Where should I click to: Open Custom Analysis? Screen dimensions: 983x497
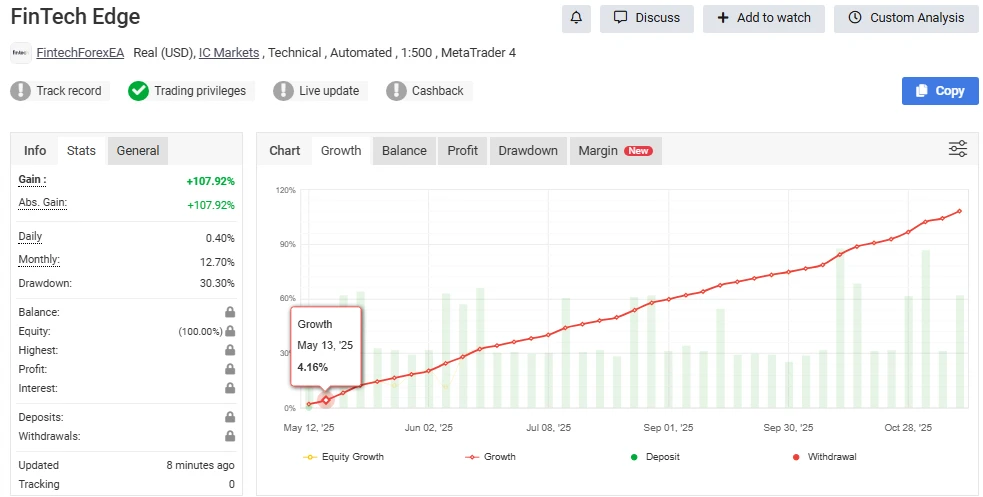click(x=906, y=18)
